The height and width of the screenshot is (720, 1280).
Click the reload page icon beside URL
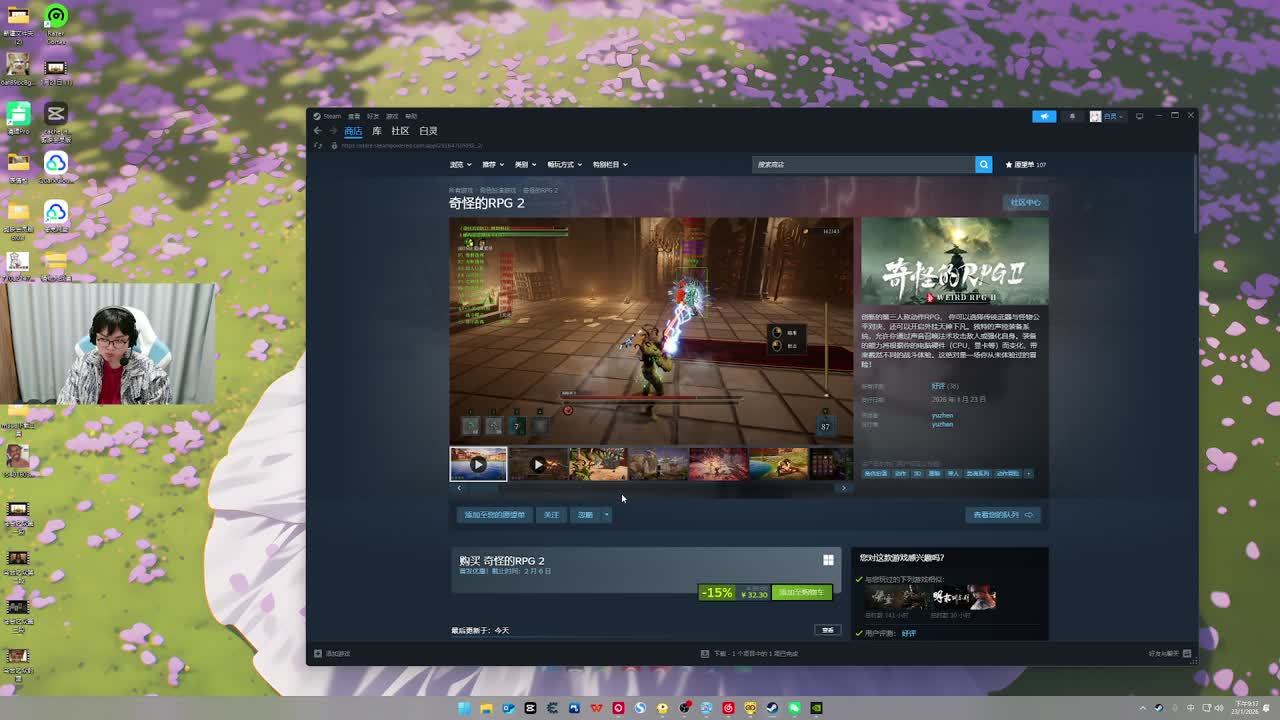[x=319, y=145]
